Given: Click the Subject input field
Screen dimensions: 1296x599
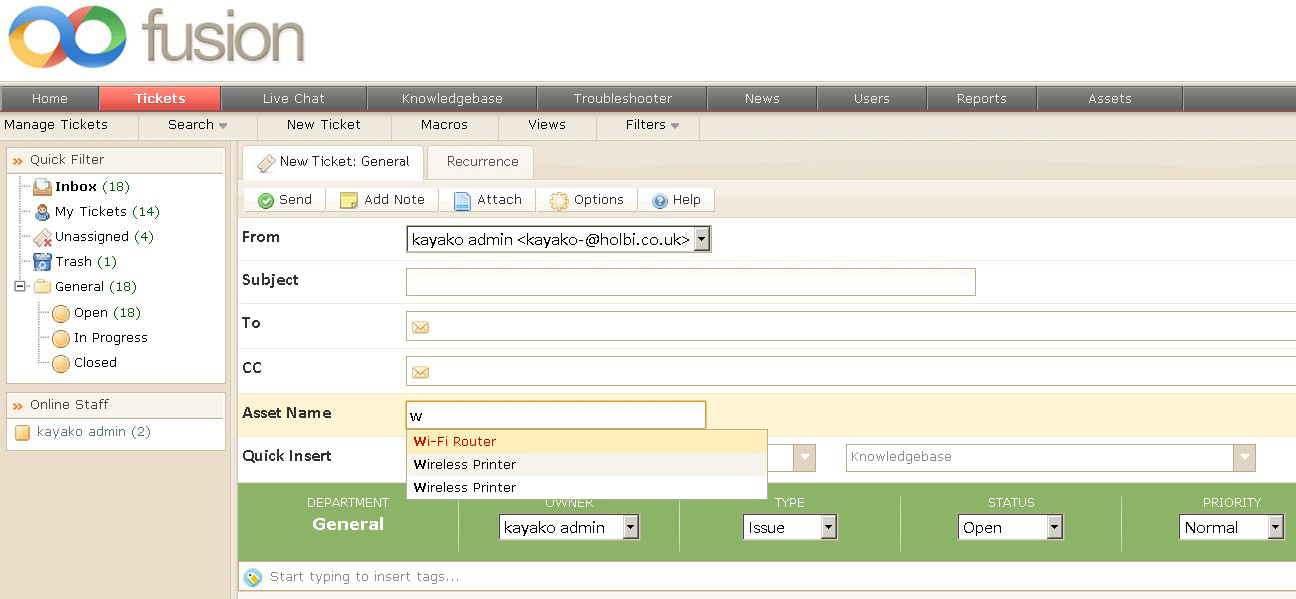Looking at the screenshot, I should point(690,282).
